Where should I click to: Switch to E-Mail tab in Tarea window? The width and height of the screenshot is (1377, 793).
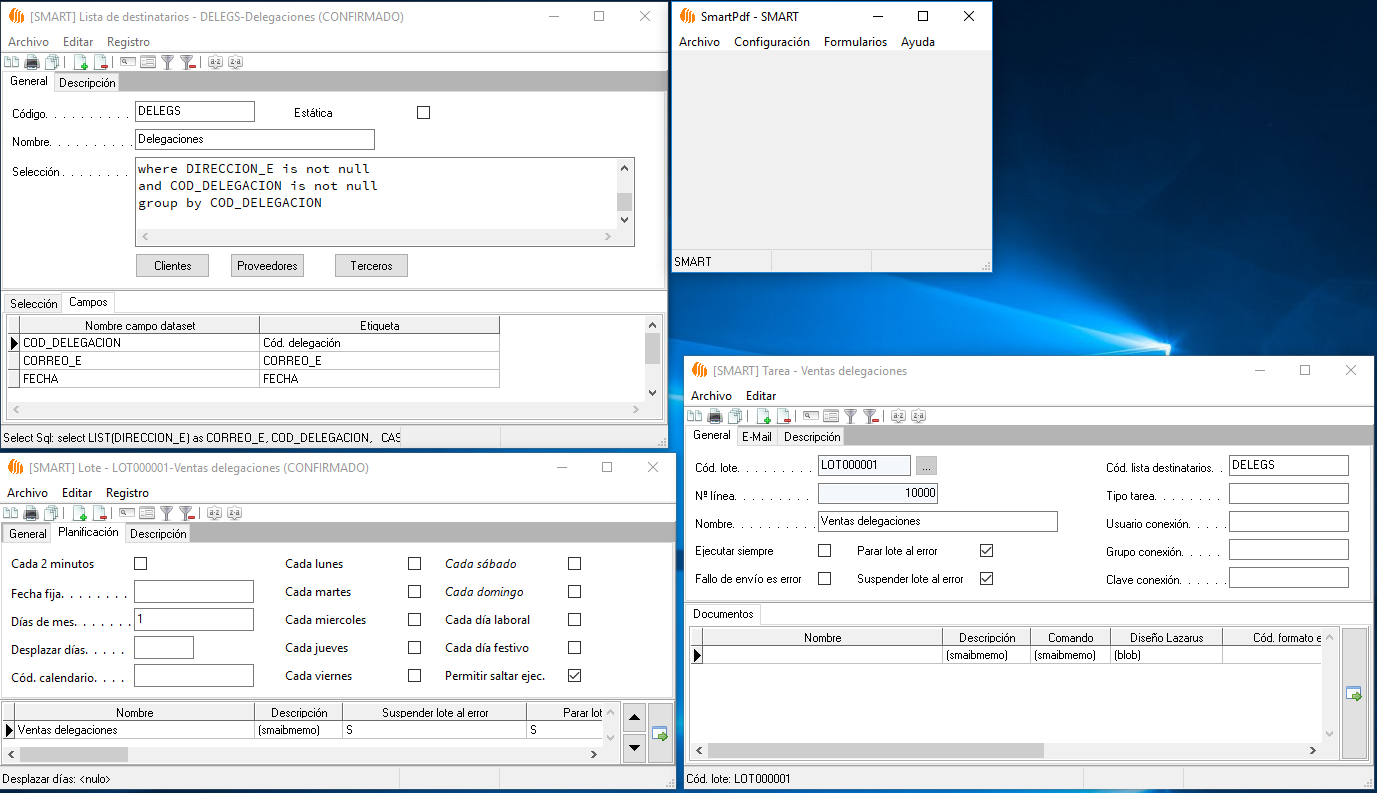pos(756,437)
